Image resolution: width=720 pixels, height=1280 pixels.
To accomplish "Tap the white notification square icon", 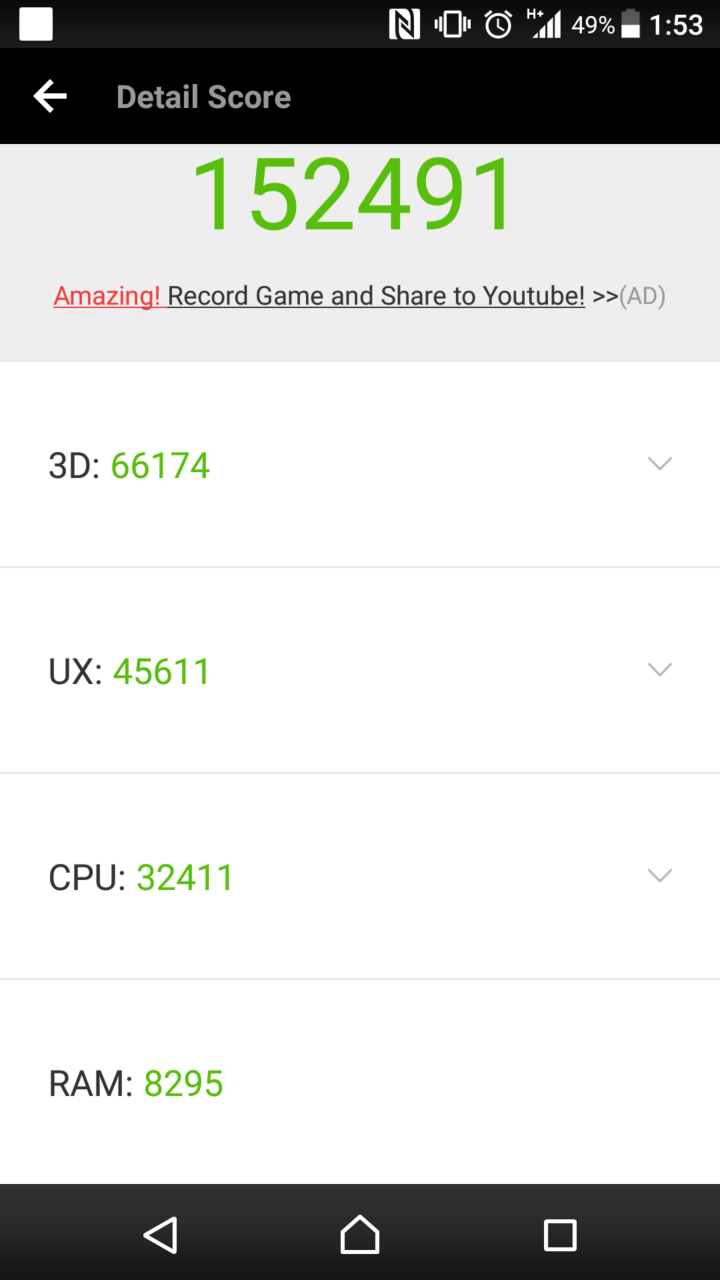I will [36, 25].
